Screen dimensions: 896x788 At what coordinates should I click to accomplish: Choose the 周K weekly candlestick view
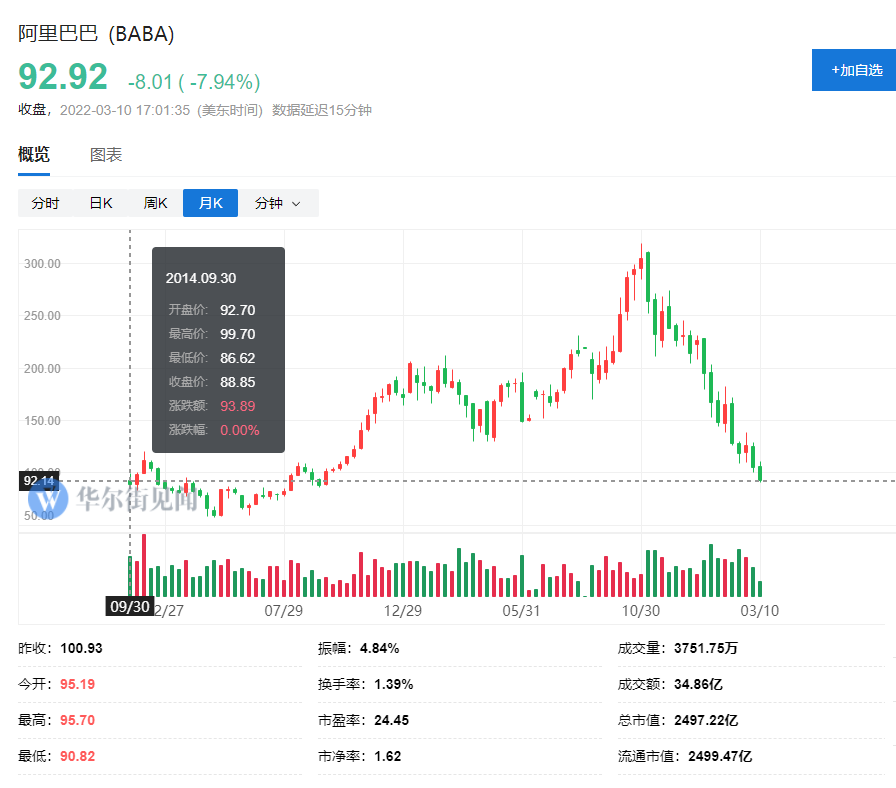(155, 203)
